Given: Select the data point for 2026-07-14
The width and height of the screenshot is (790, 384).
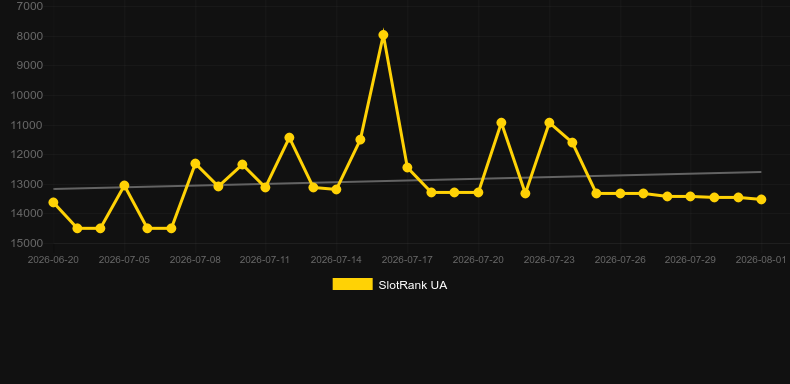Looking at the screenshot, I should 336,189.
